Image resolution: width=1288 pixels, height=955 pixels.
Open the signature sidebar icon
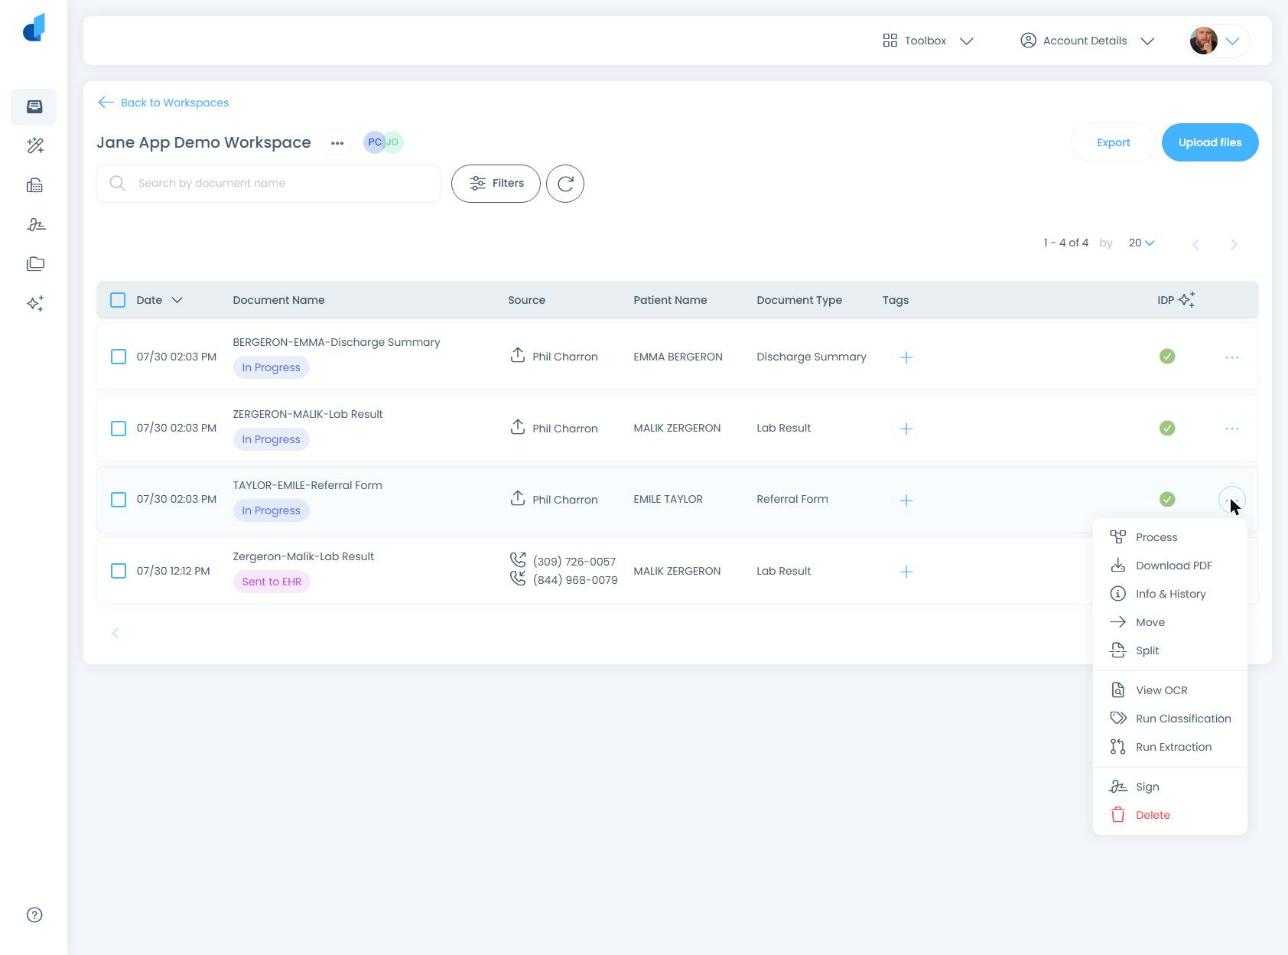[x=35, y=224]
